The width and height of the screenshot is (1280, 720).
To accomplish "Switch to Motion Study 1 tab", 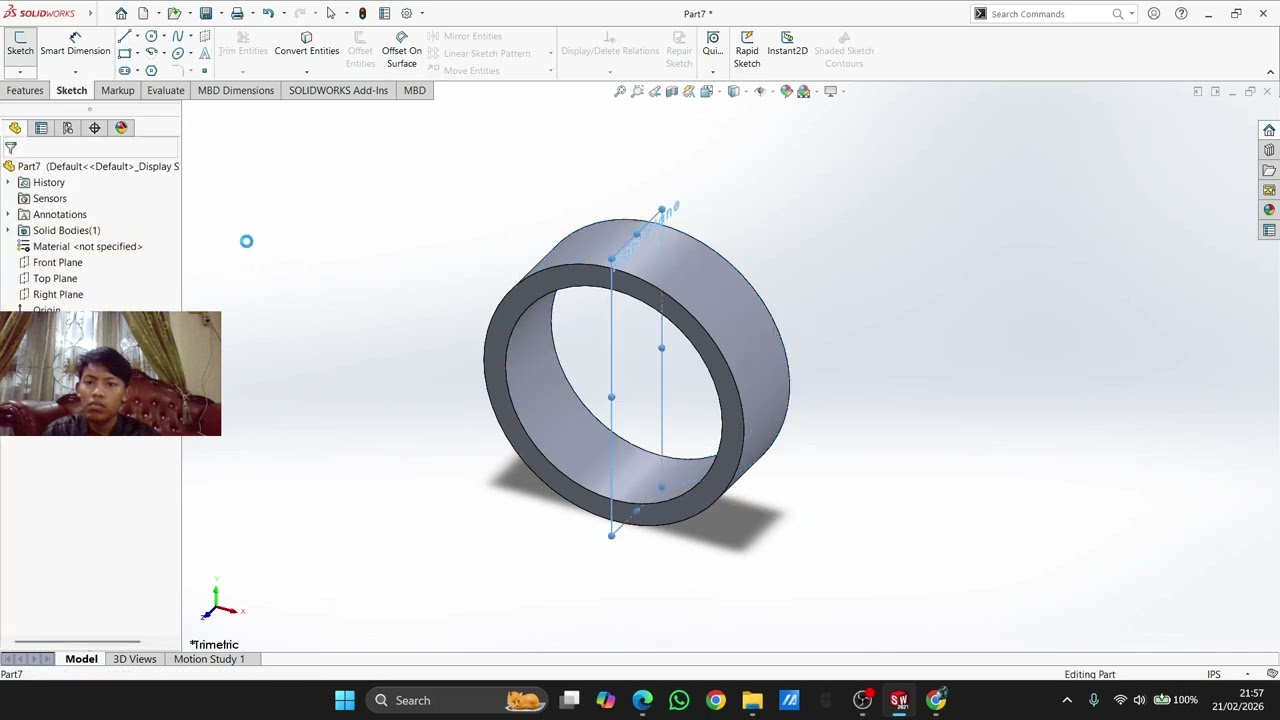I will tap(209, 659).
